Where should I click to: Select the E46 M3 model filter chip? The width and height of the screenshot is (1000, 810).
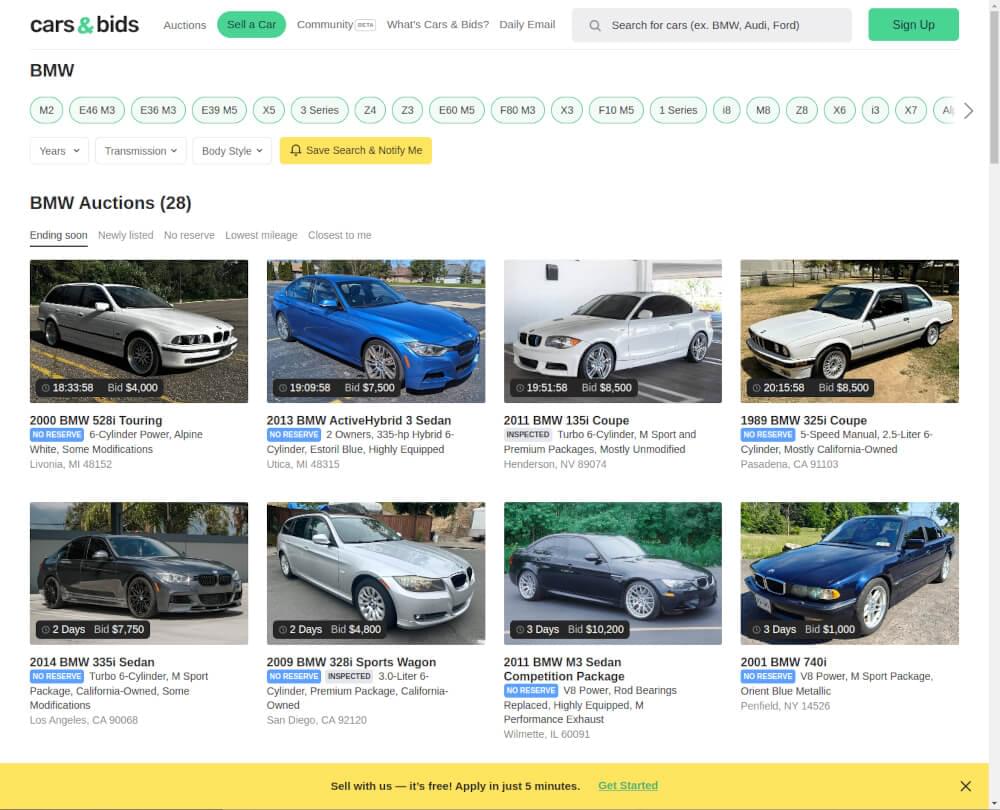tap(96, 110)
